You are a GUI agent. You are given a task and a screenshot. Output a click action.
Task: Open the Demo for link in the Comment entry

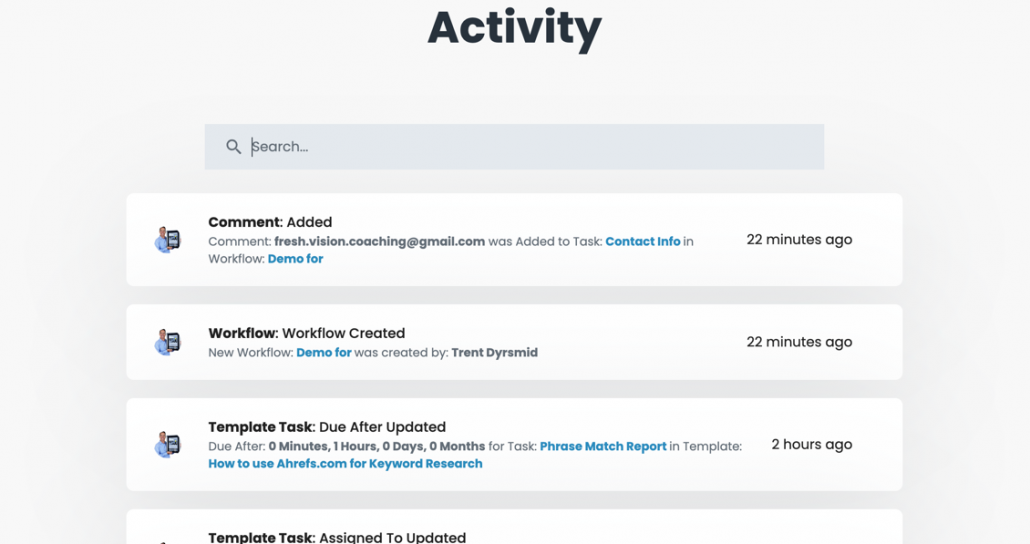click(x=295, y=259)
